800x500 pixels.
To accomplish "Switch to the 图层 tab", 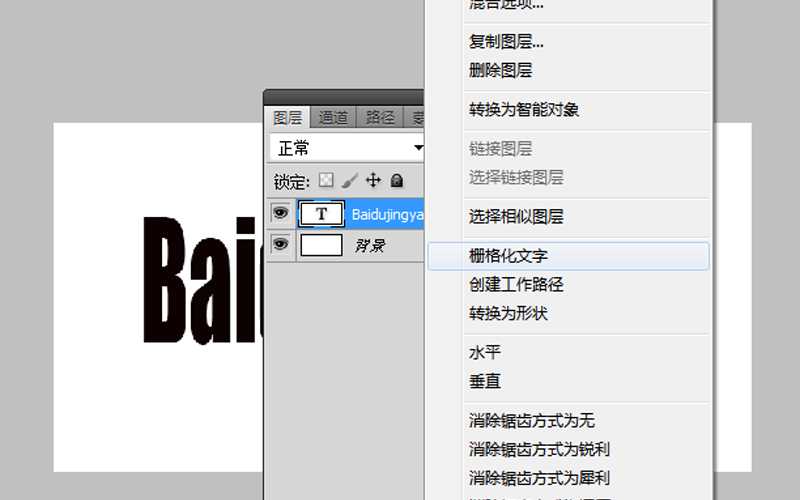I will 287,118.
